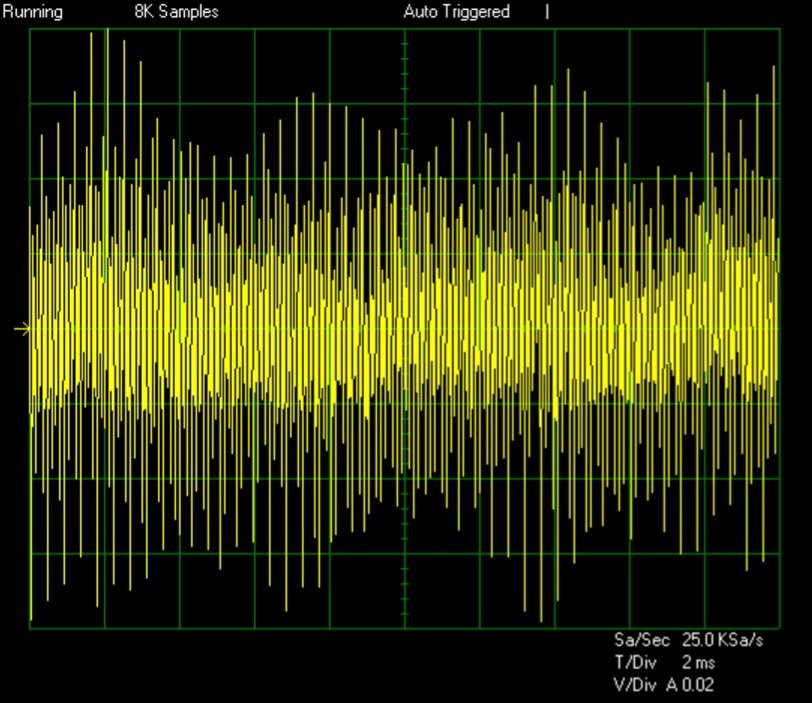The height and width of the screenshot is (703, 812).
Task: Click the Sa/Sec label
Action: [x=641, y=639]
